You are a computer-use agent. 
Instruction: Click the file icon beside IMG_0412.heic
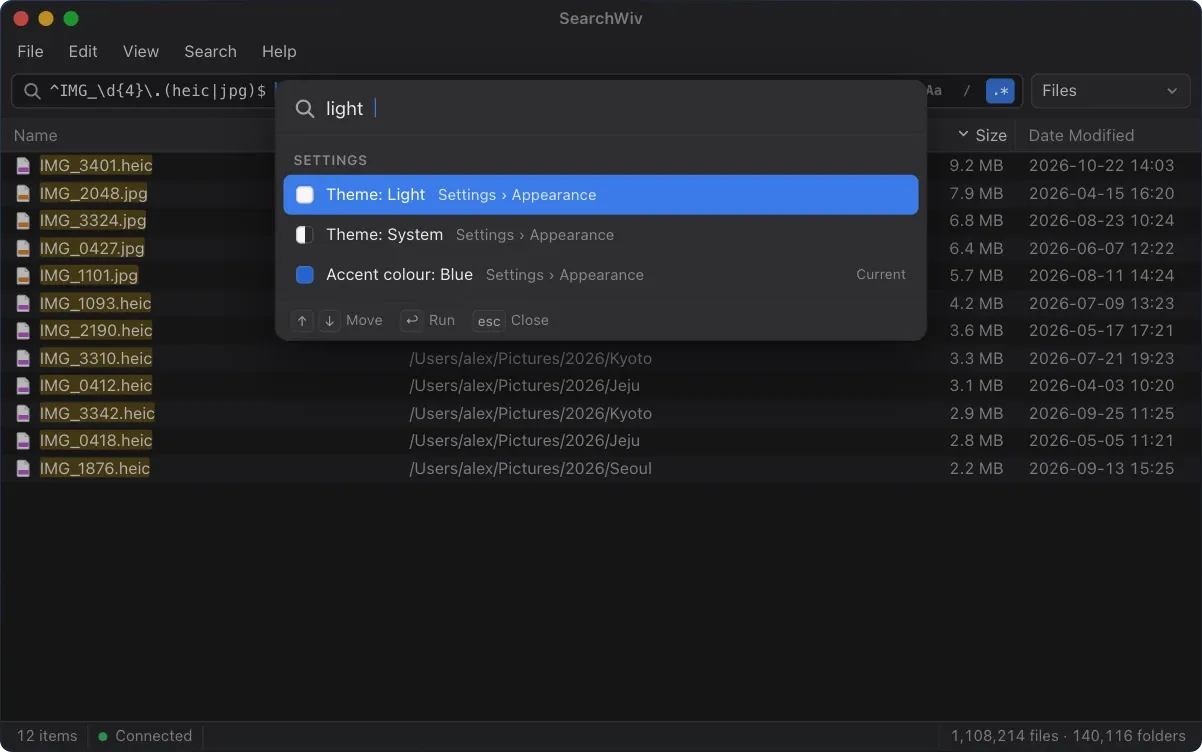coord(23,386)
